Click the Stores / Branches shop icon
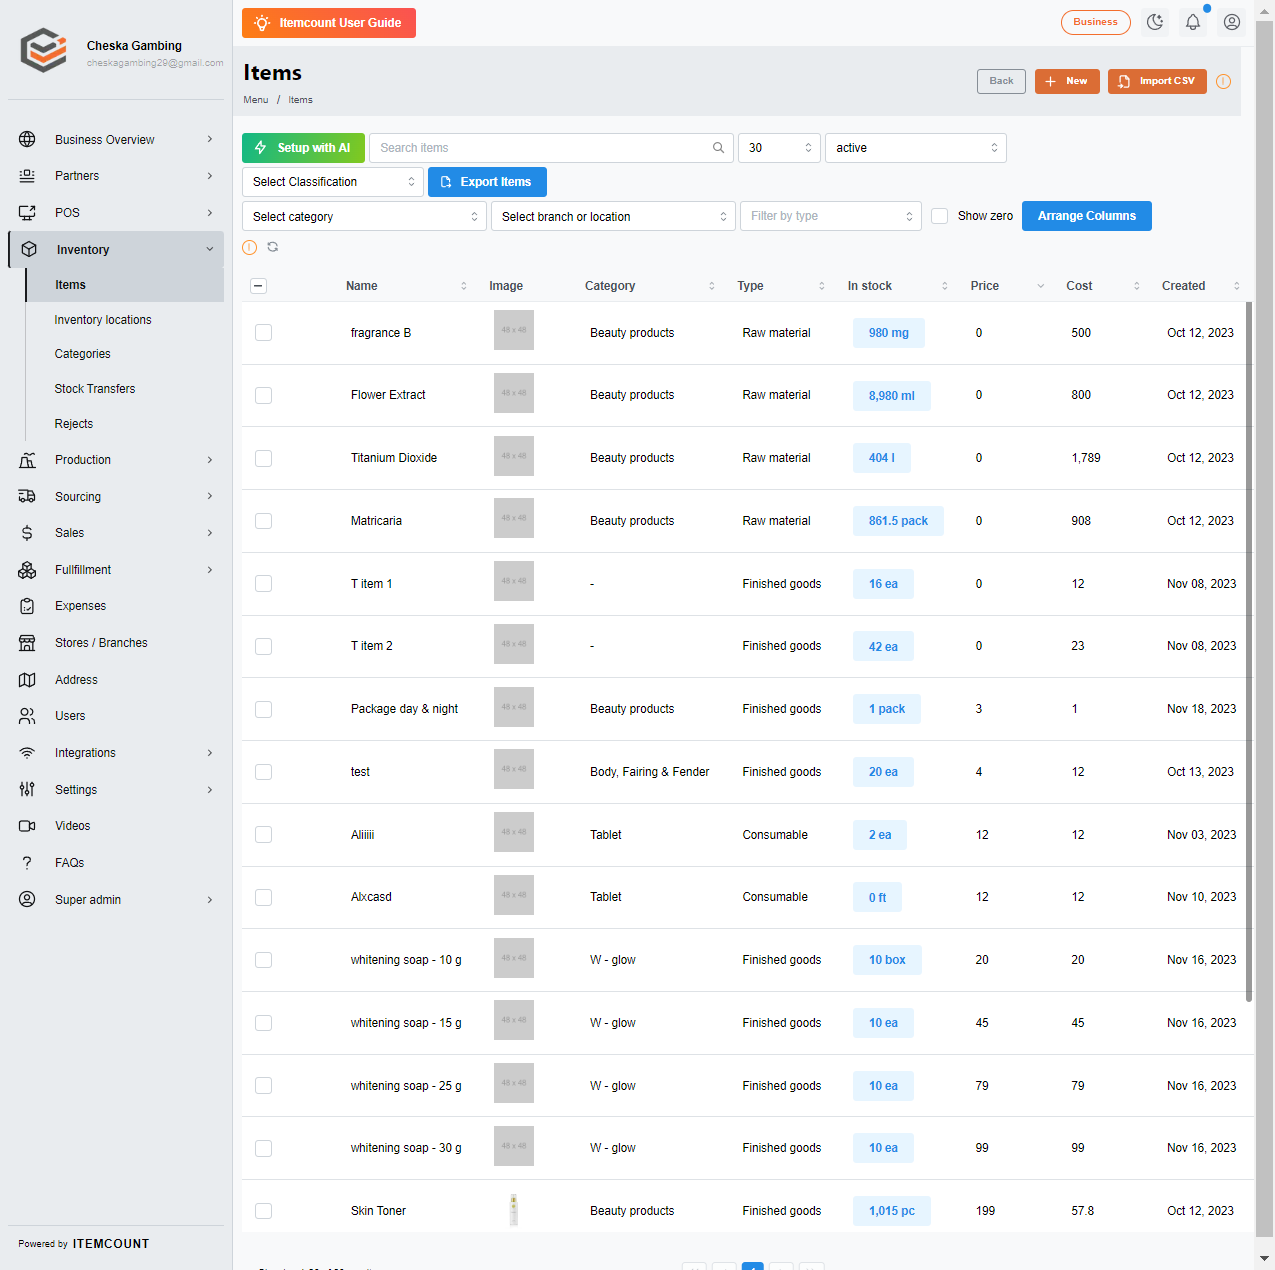Viewport: 1275px width, 1270px height. (27, 643)
